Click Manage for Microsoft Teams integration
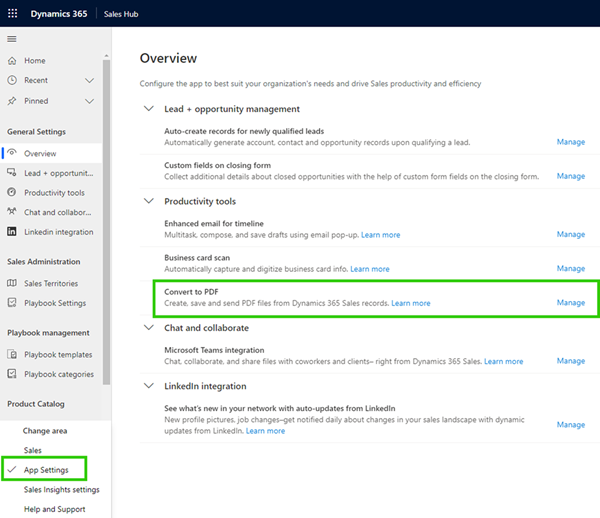Image resolution: width=600 pixels, height=518 pixels. point(570,361)
